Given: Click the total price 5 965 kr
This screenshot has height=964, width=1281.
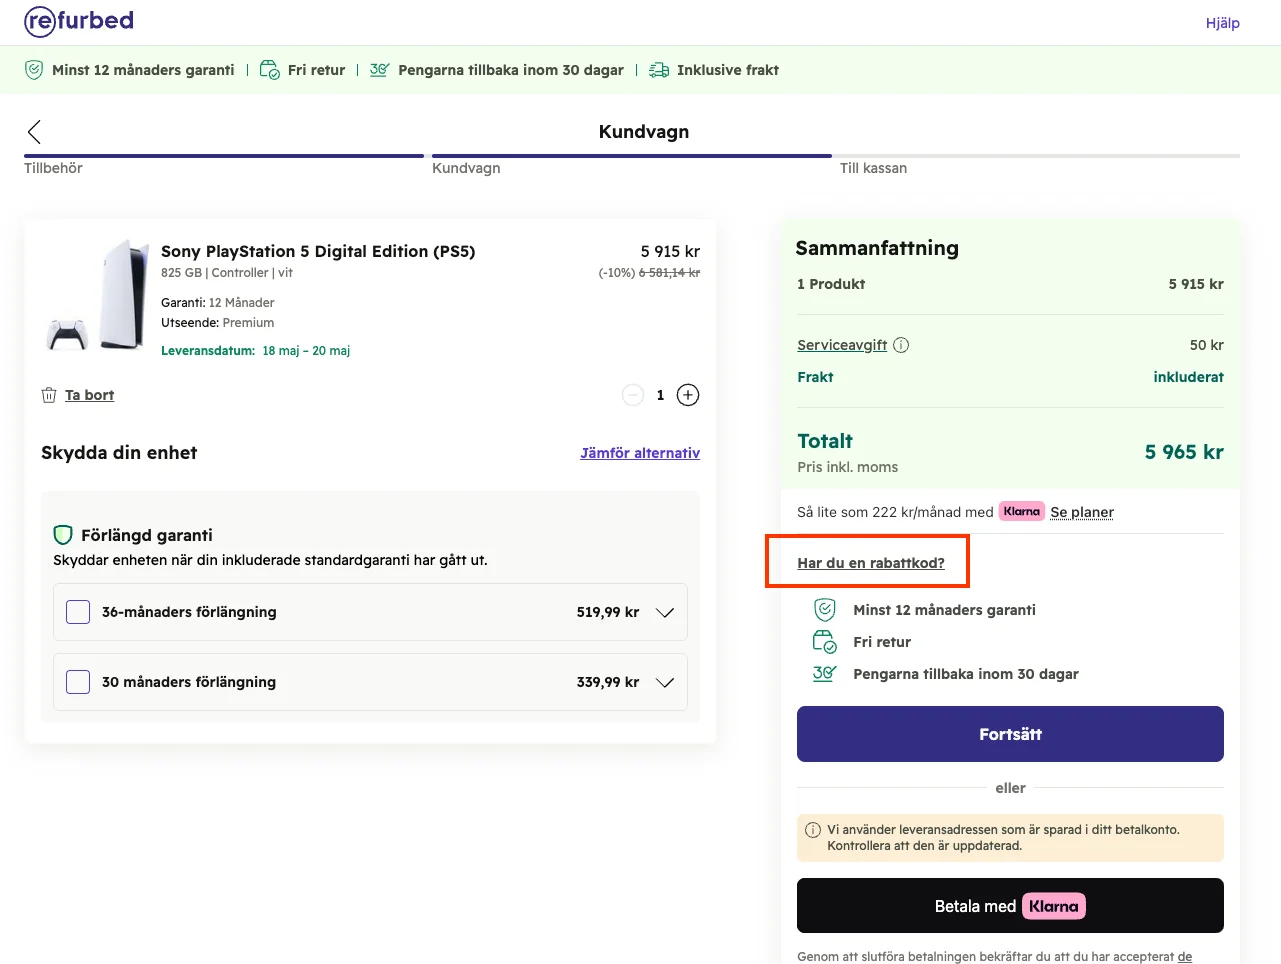Looking at the screenshot, I should 1184,452.
